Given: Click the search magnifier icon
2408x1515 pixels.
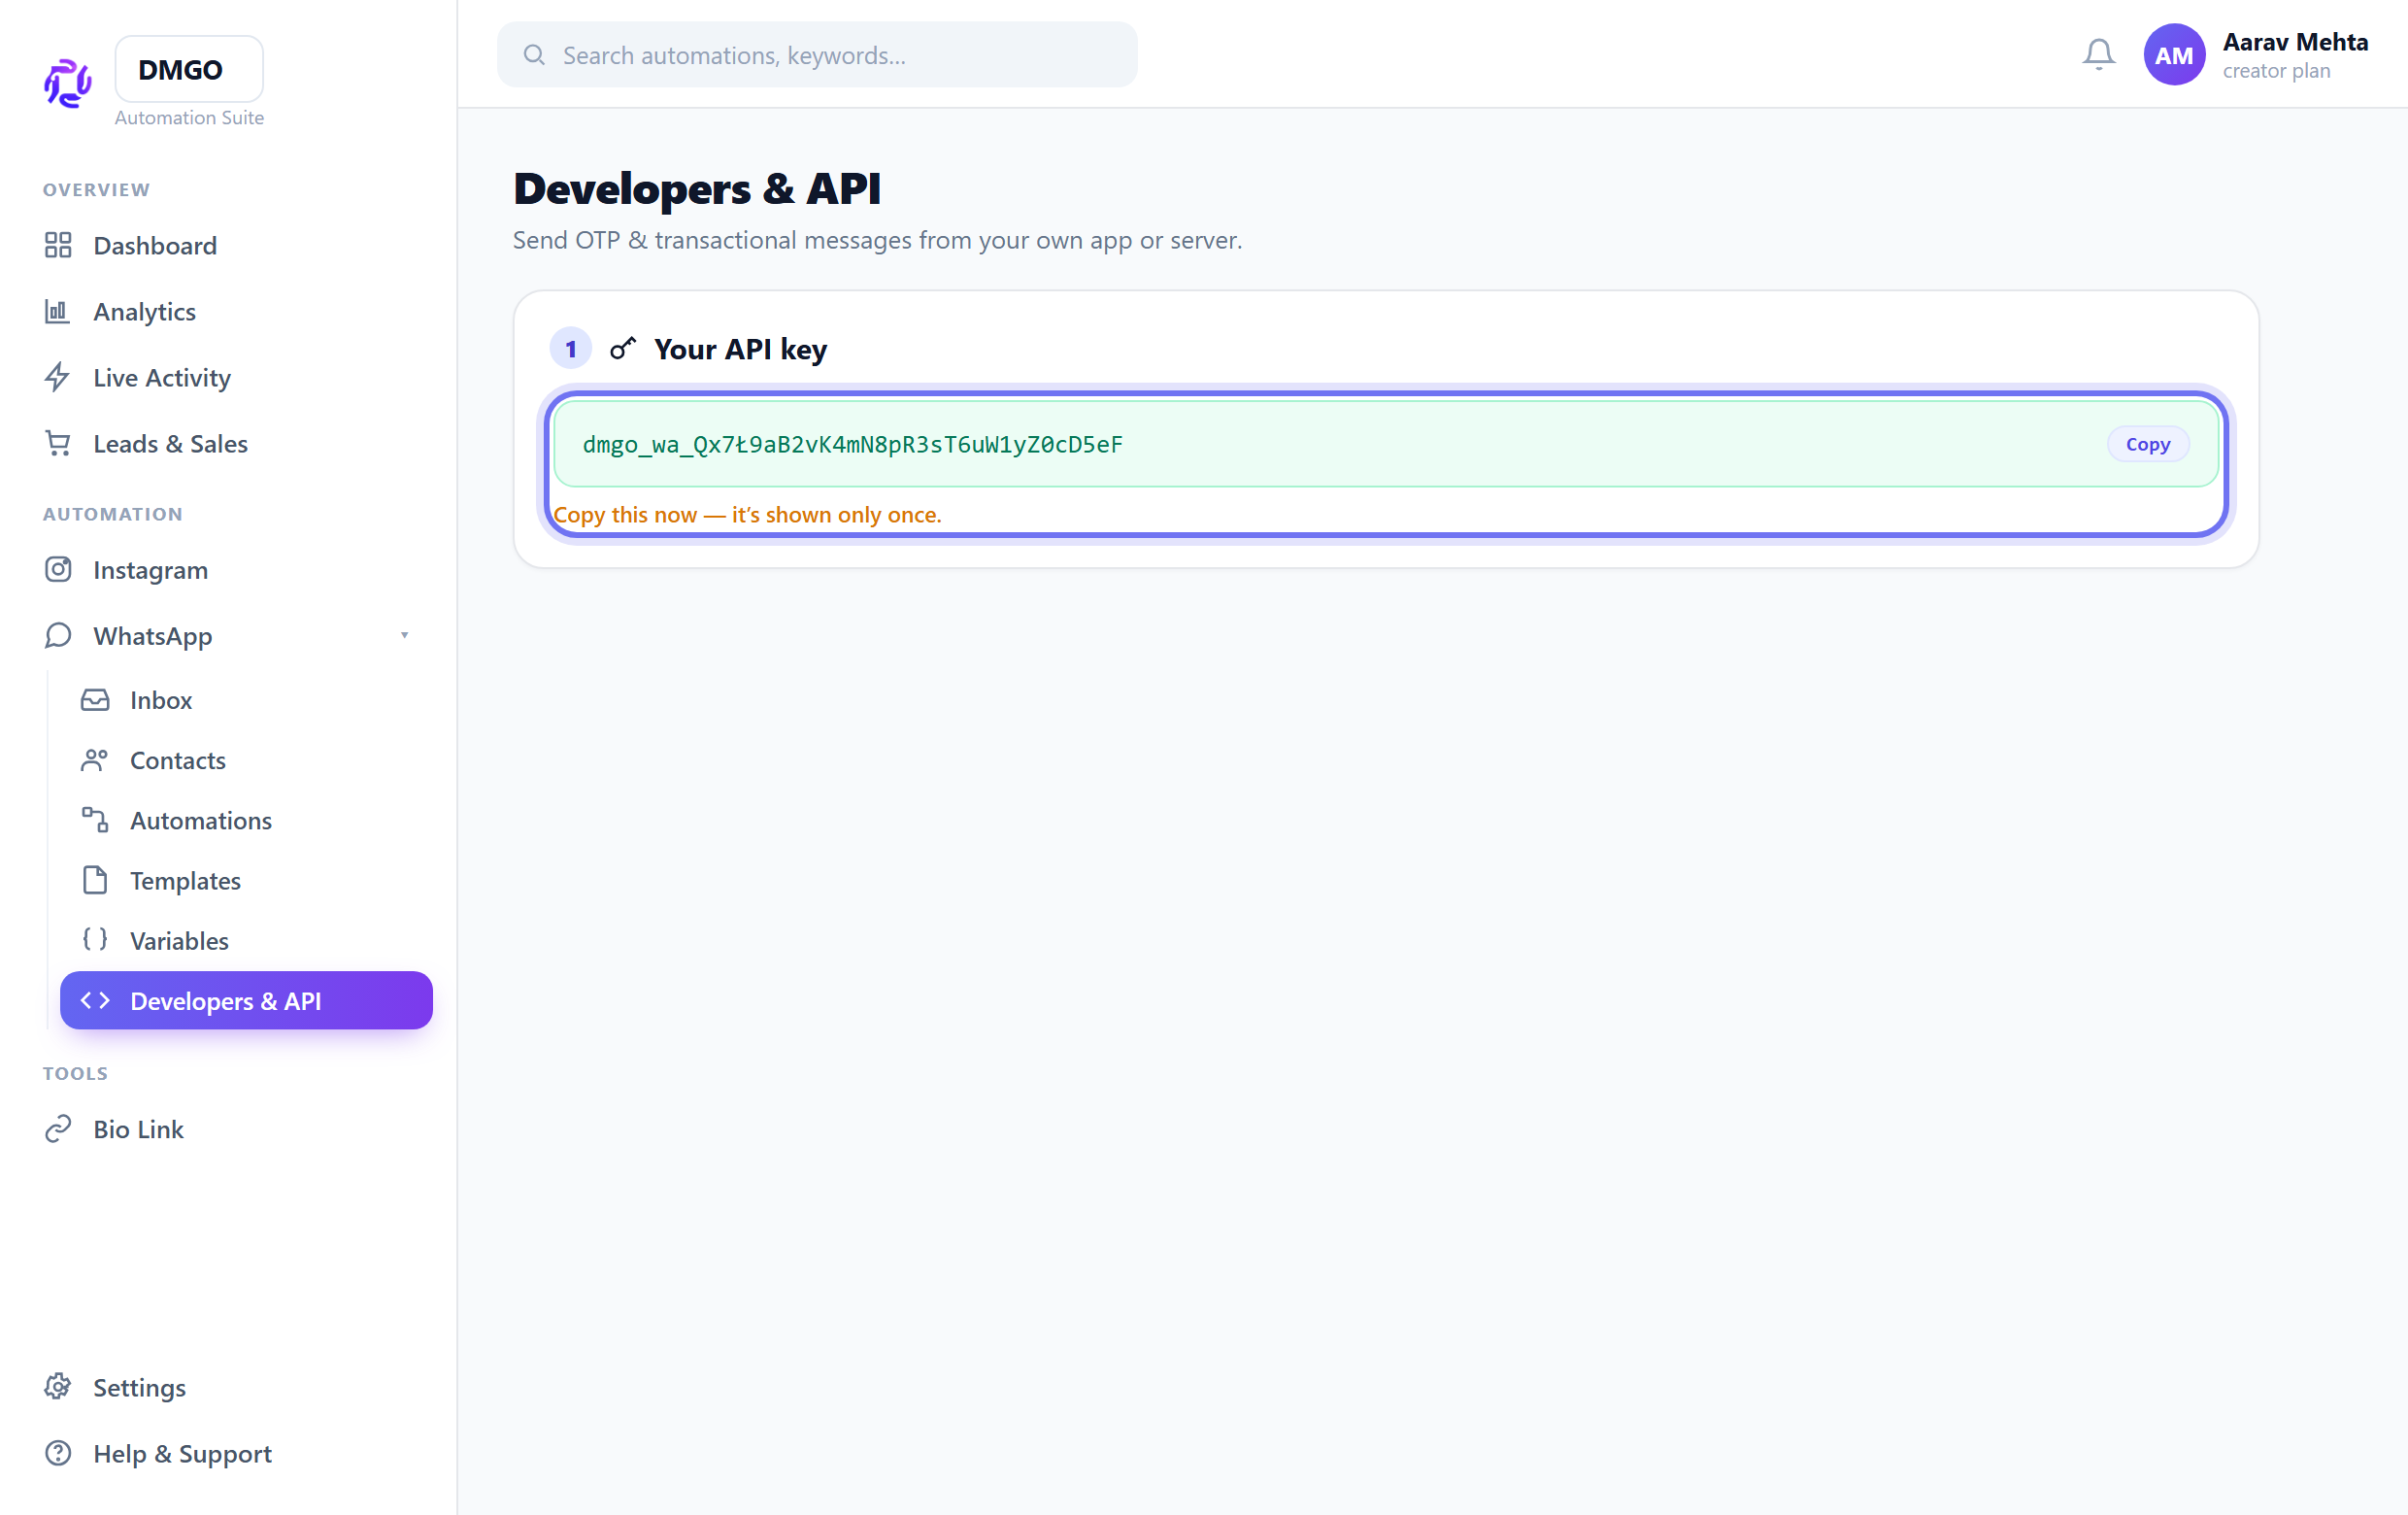Looking at the screenshot, I should 534,55.
